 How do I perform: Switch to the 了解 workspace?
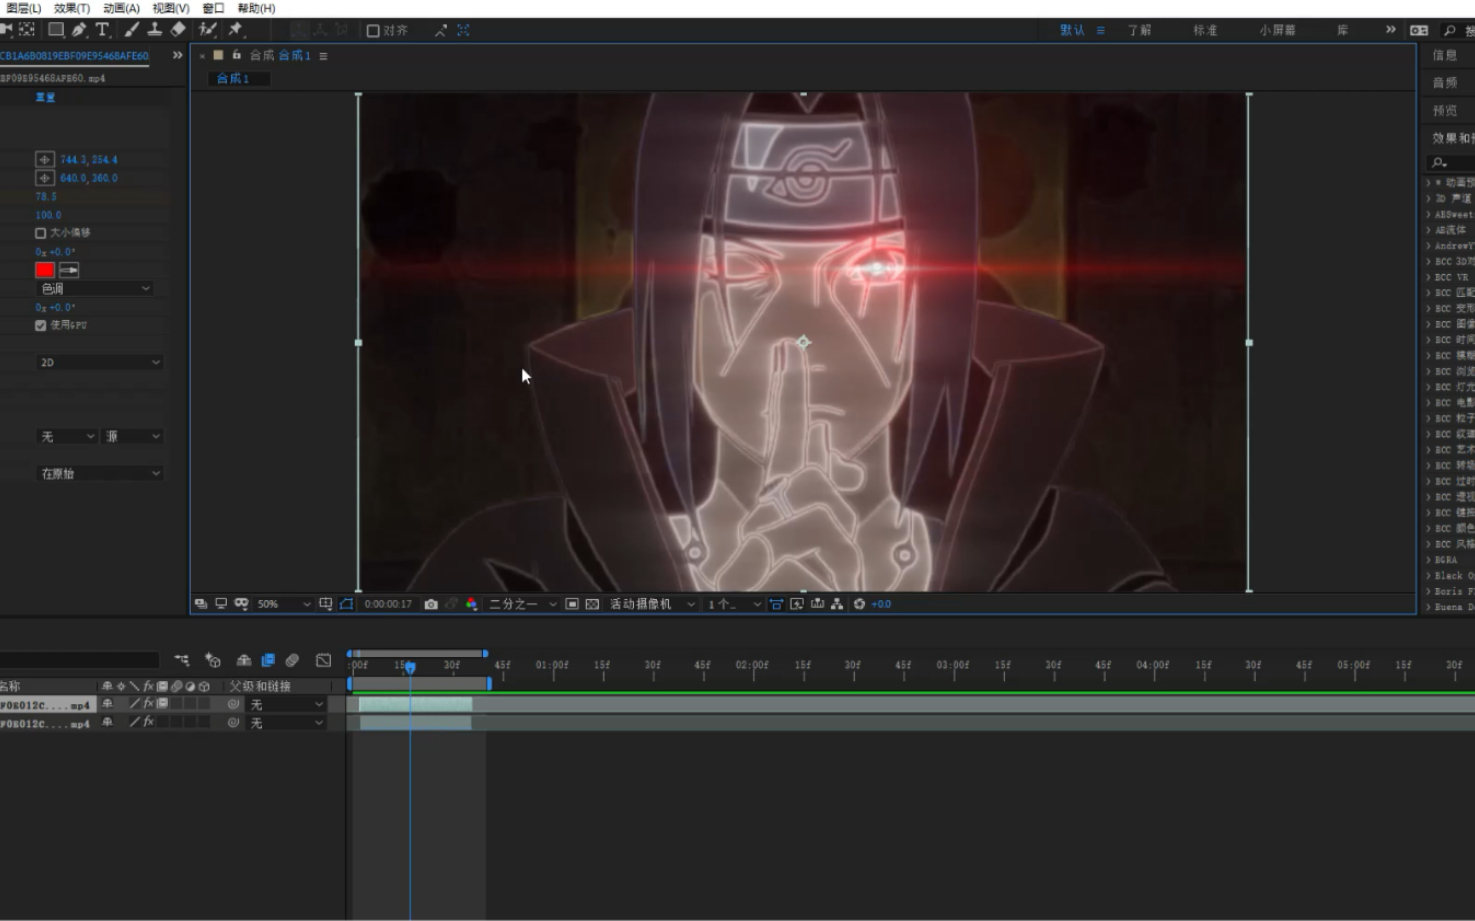tap(1139, 30)
